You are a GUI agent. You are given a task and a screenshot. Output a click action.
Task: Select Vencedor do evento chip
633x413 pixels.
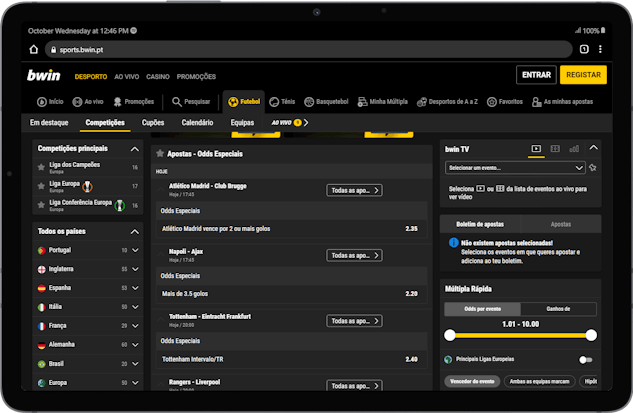472,381
